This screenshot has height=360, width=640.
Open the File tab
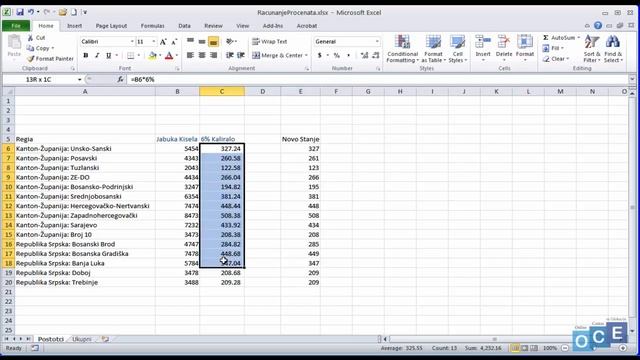point(16,26)
